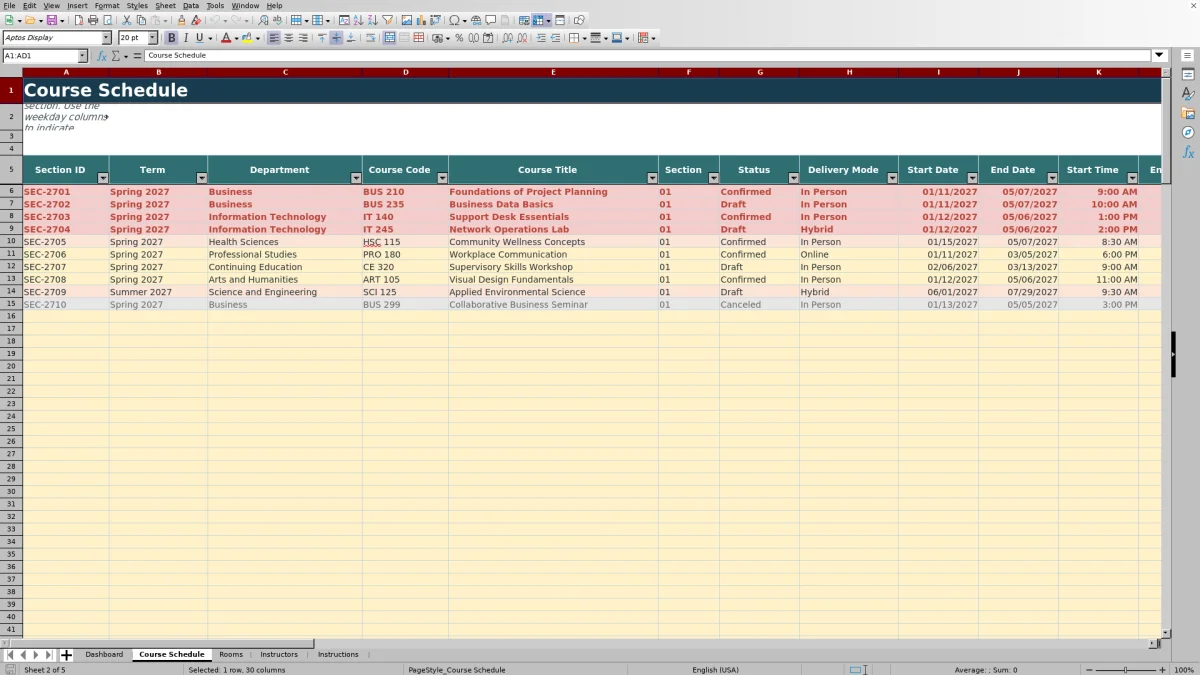This screenshot has height=675, width=1200.
Task: Open the Department column filter dropdown
Action: (x=356, y=178)
